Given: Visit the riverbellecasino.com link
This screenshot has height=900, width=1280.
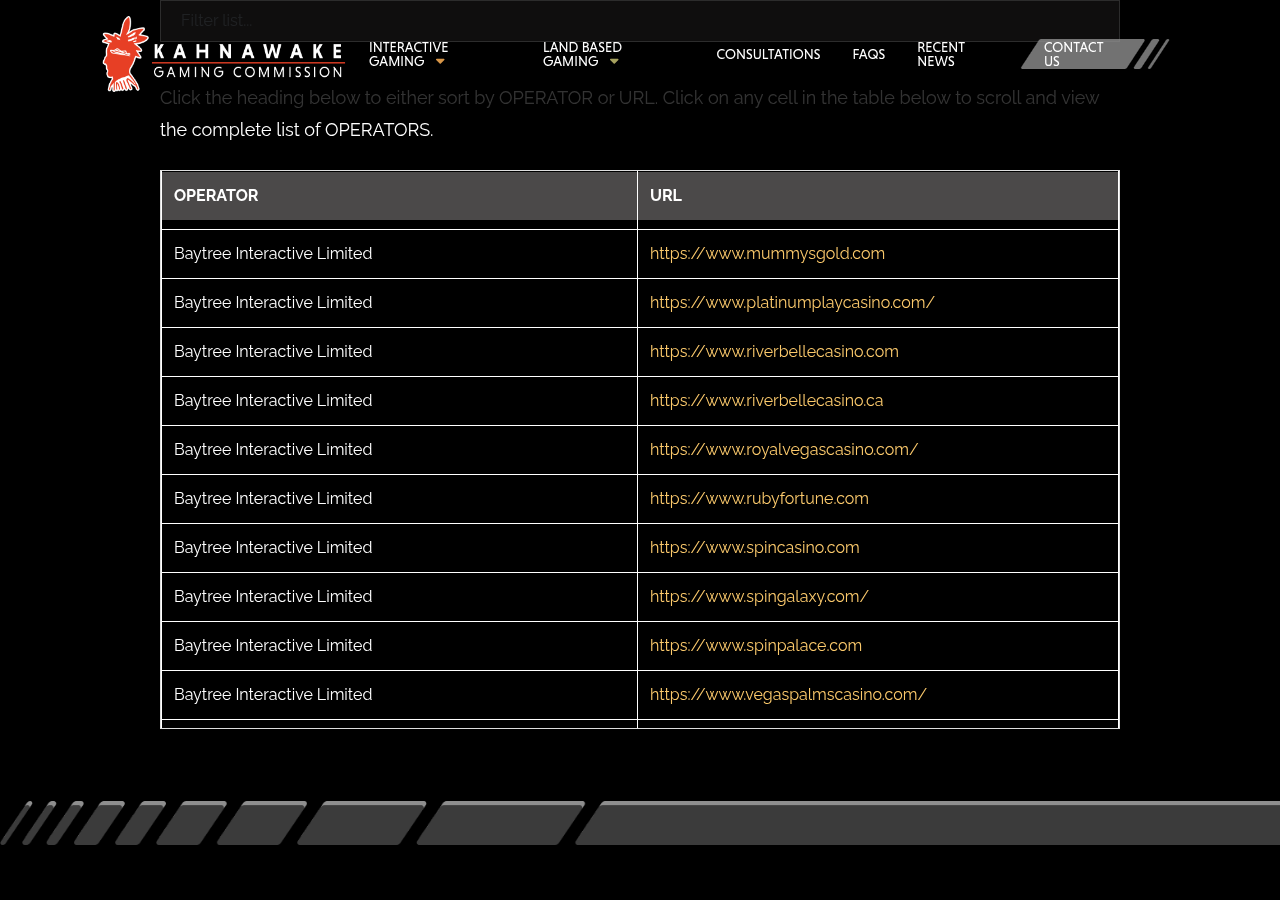Looking at the screenshot, I should tap(774, 352).
